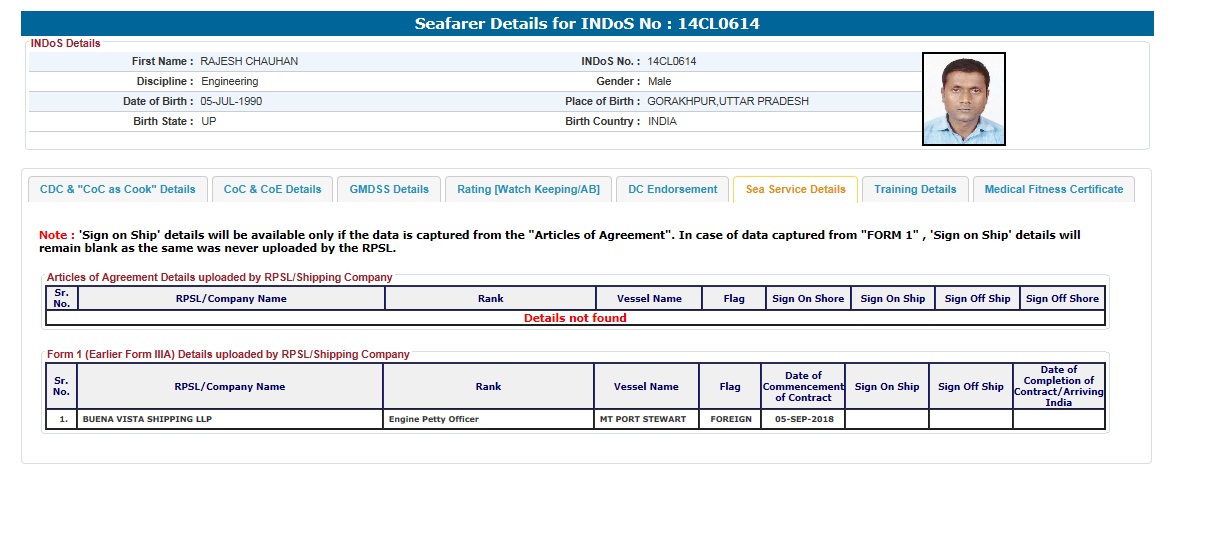
Task: Click the Date of Commencement of Contract header
Action: tap(803, 386)
